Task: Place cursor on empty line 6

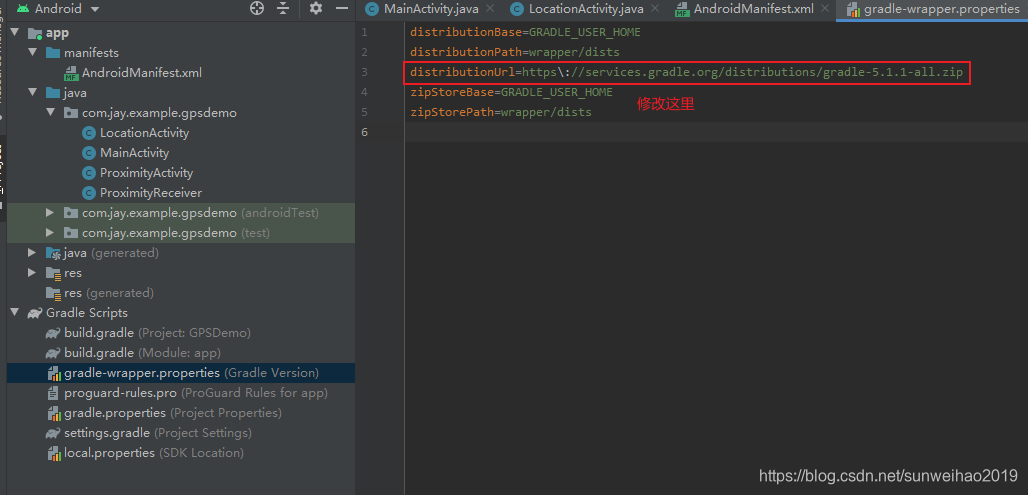Action: (716, 132)
